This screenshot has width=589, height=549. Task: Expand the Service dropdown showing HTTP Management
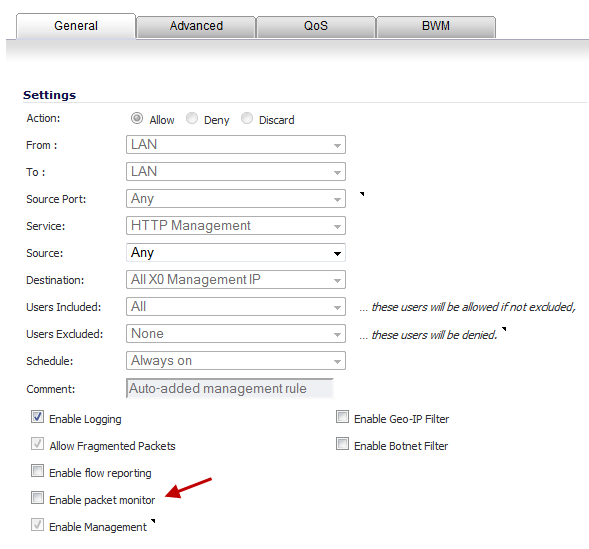pos(236,226)
